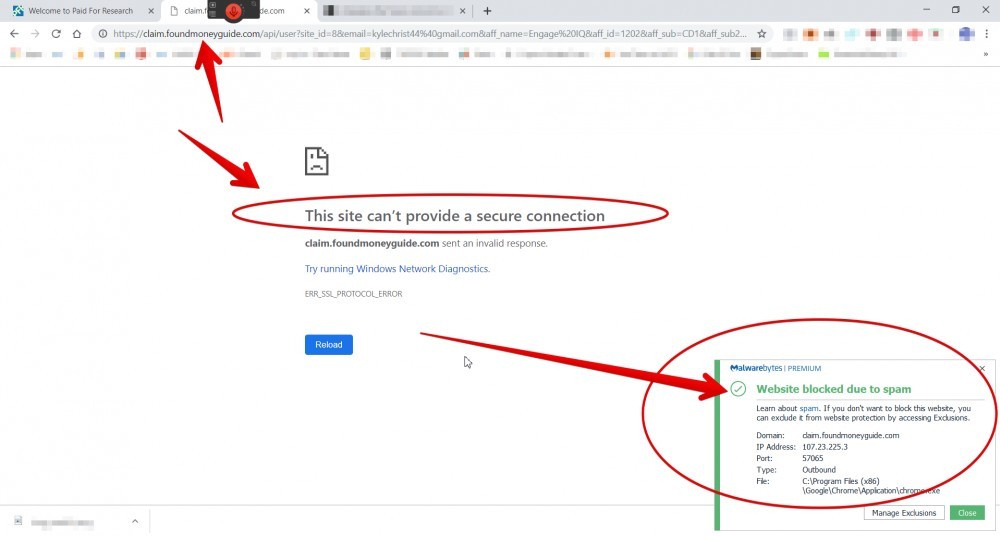1000x536 pixels.
Task: Reload the page with toolbar refresh icon
Action: pos(56,34)
